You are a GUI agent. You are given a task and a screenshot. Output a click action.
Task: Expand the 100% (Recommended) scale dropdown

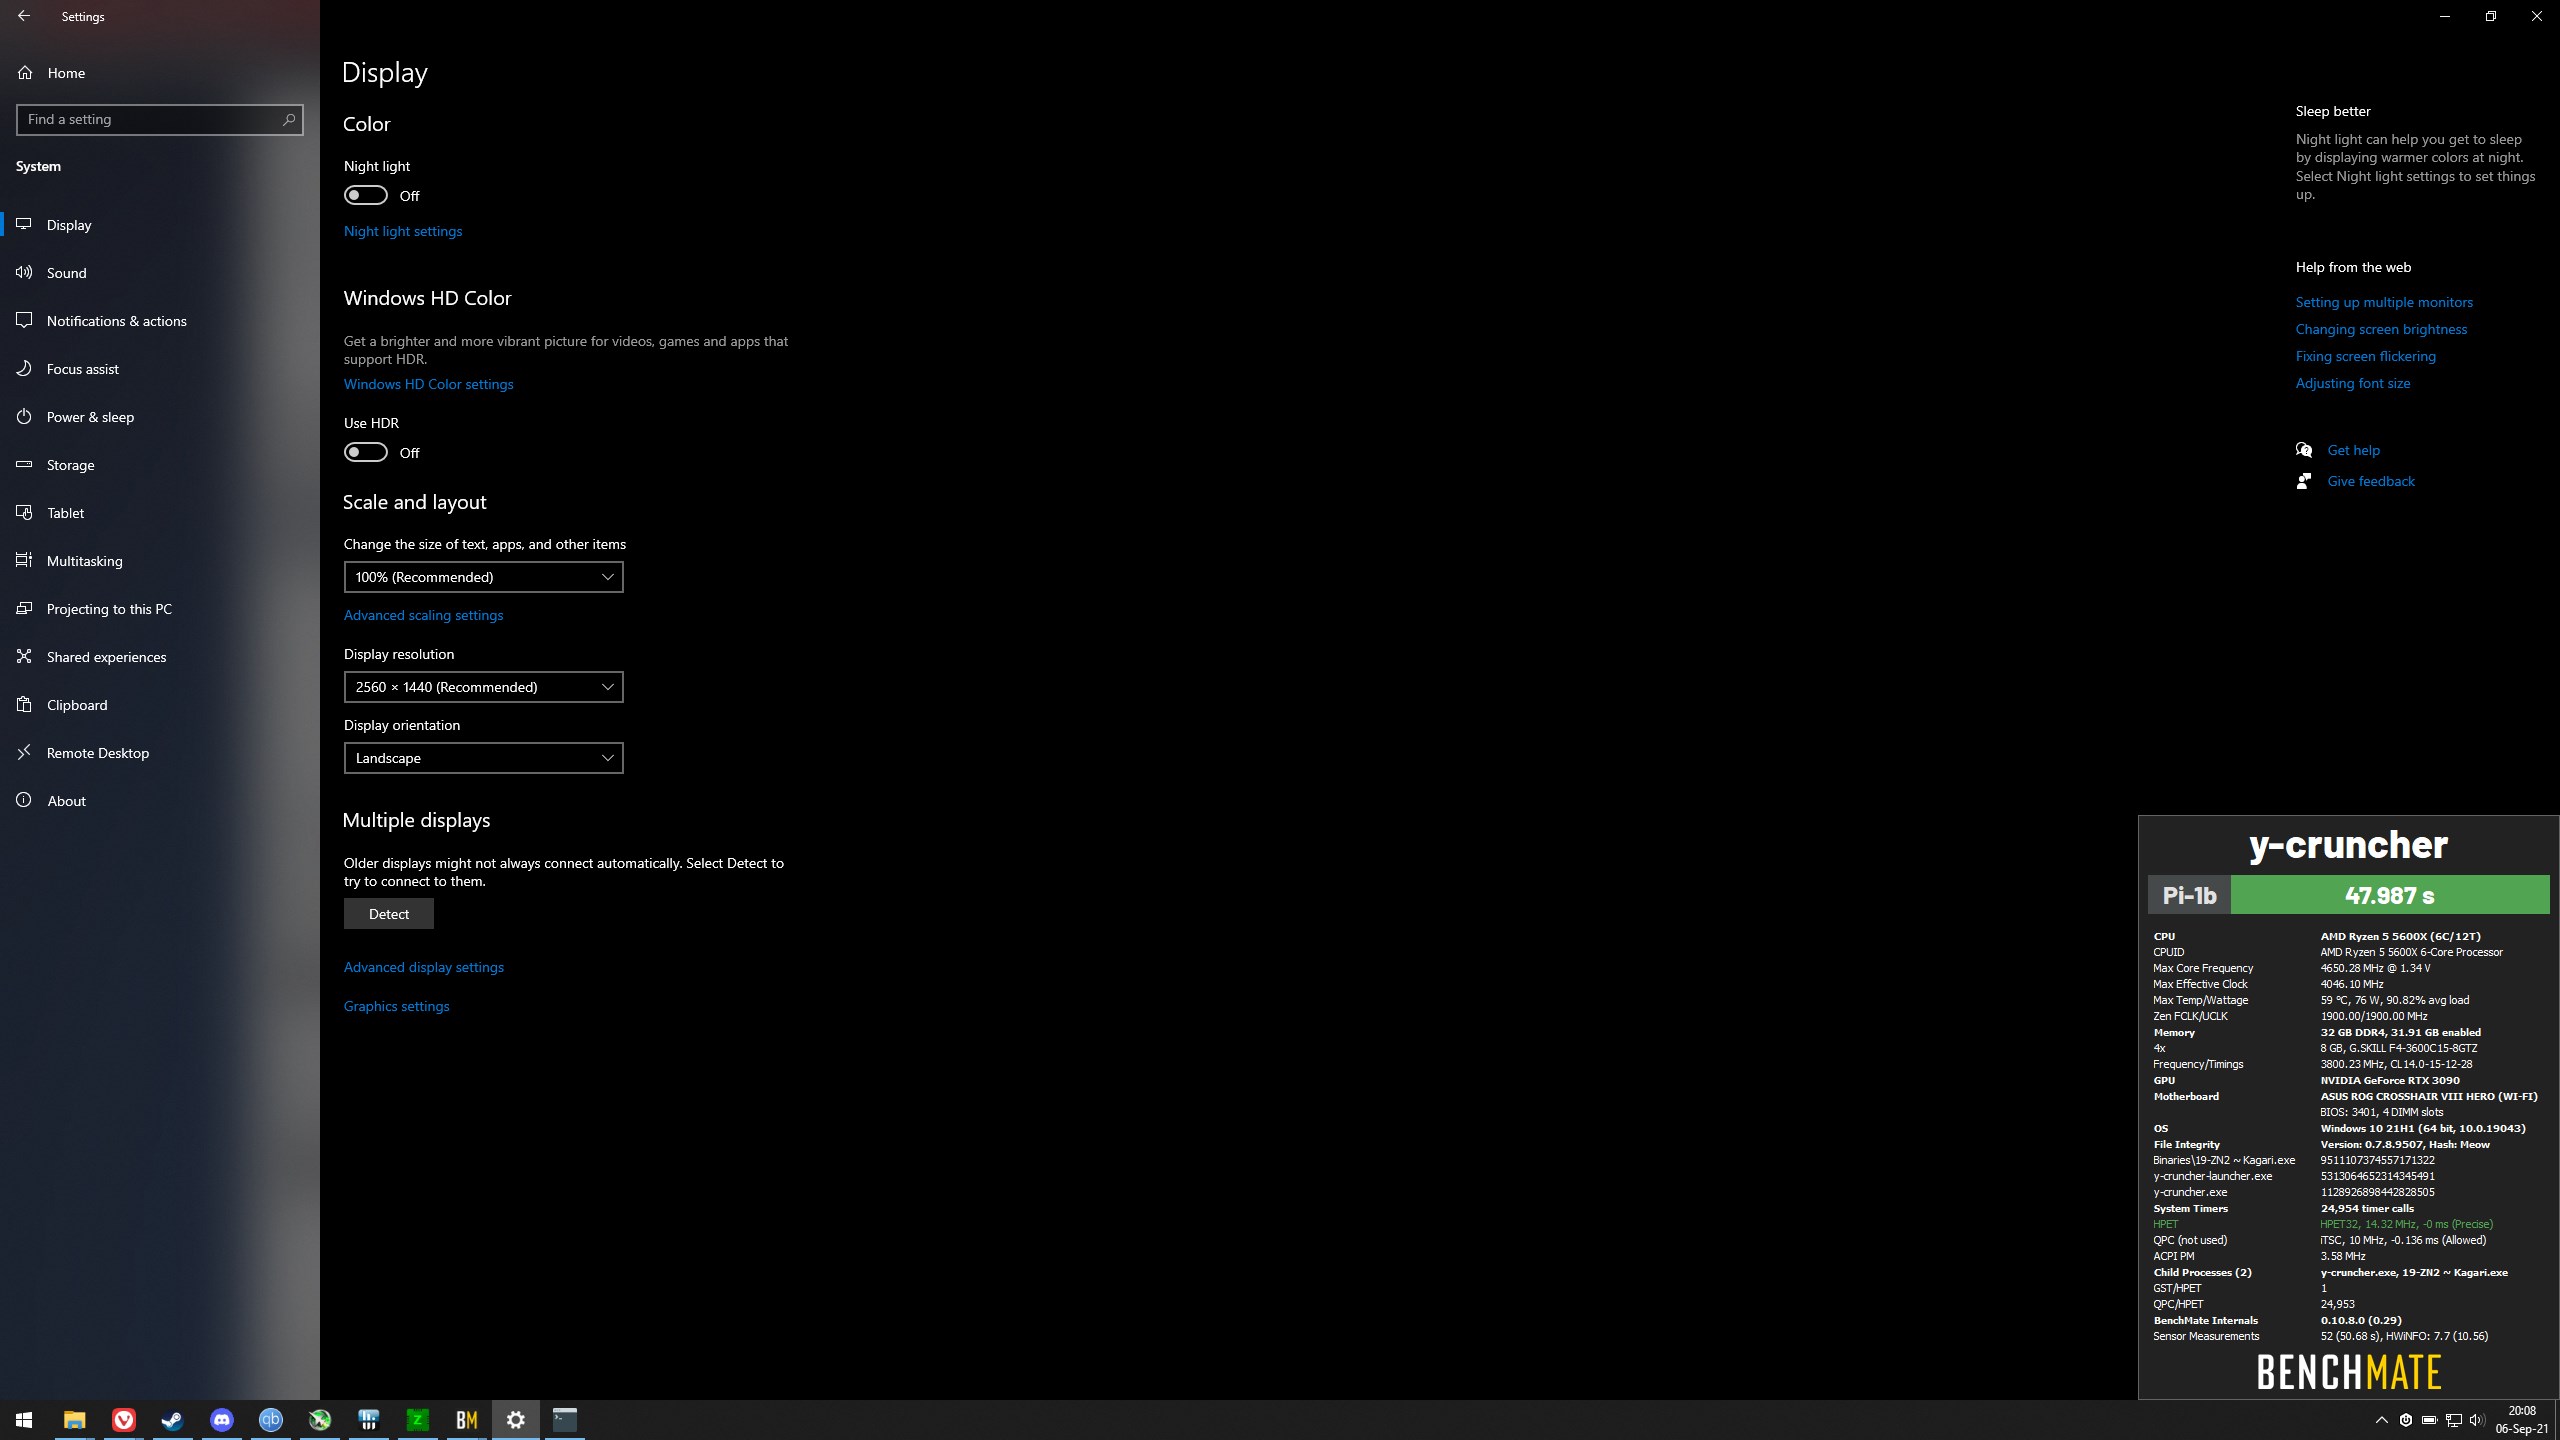[484, 577]
